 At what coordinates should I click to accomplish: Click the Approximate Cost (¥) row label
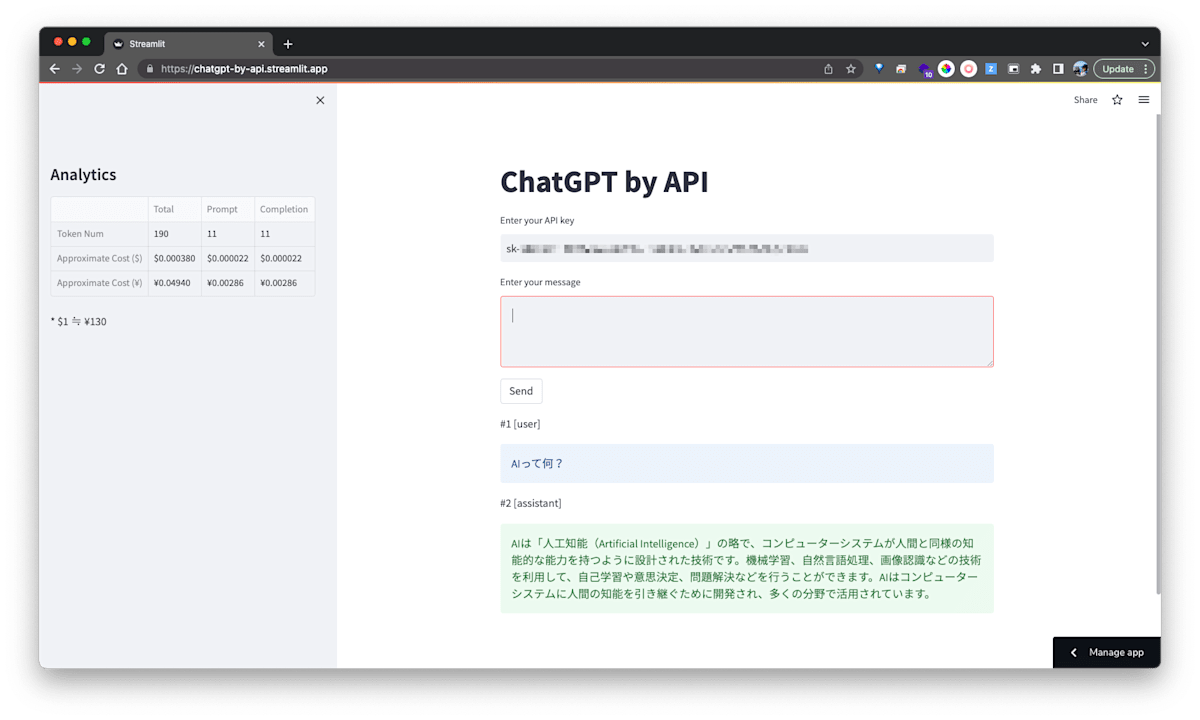pos(100,283)
